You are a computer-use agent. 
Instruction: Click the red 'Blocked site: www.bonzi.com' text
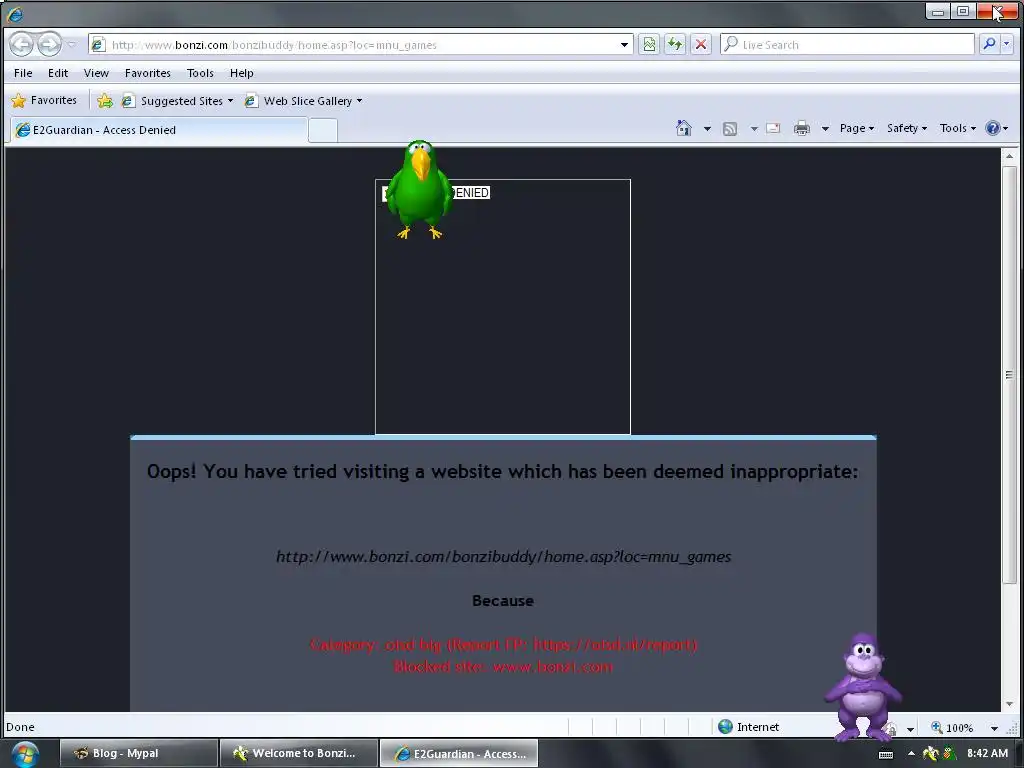tap(504, 667)
